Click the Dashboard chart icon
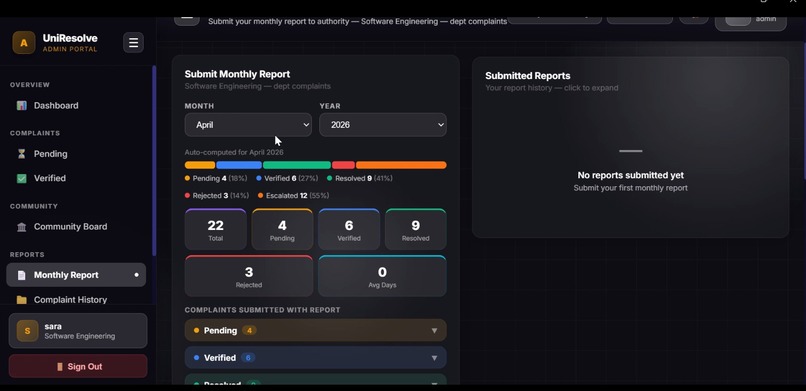This screenshot has height=391, width=806. (22, 105)
